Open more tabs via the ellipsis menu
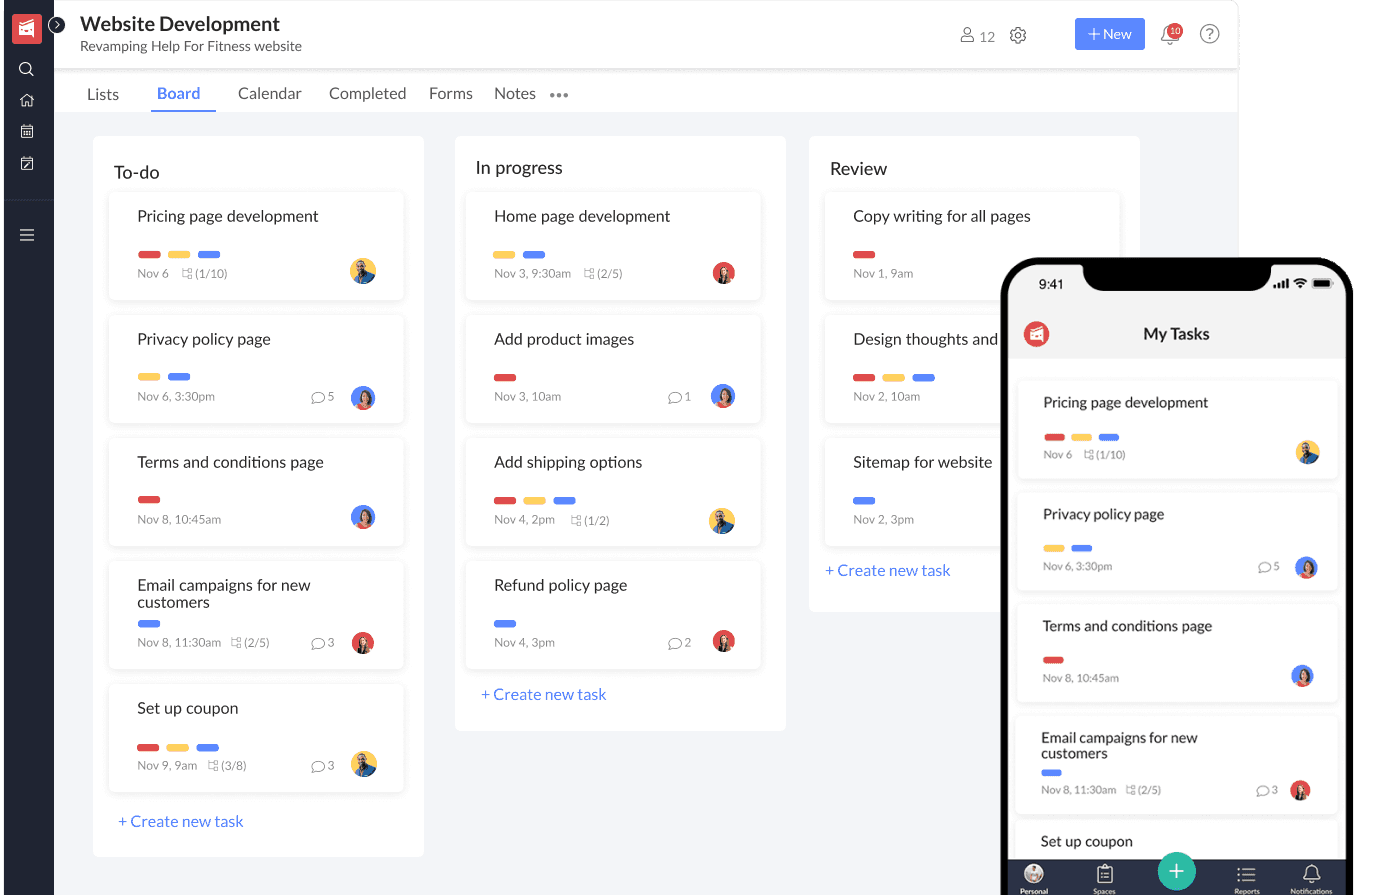 (x=559, y=94)
